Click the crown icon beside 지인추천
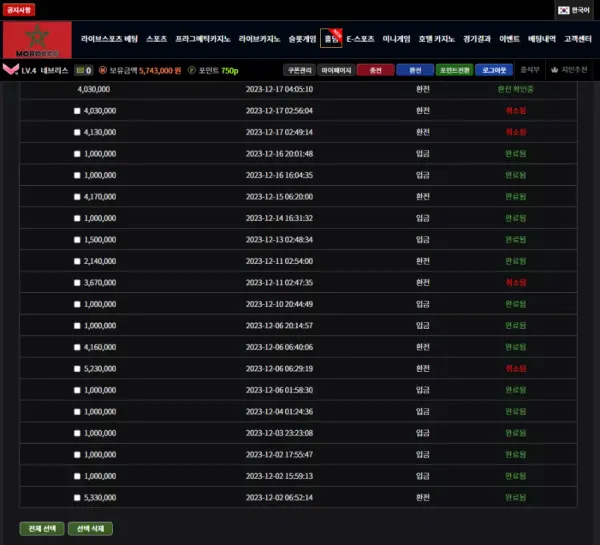The width and height of the screenshot is (600, 545). coord(554,71)
